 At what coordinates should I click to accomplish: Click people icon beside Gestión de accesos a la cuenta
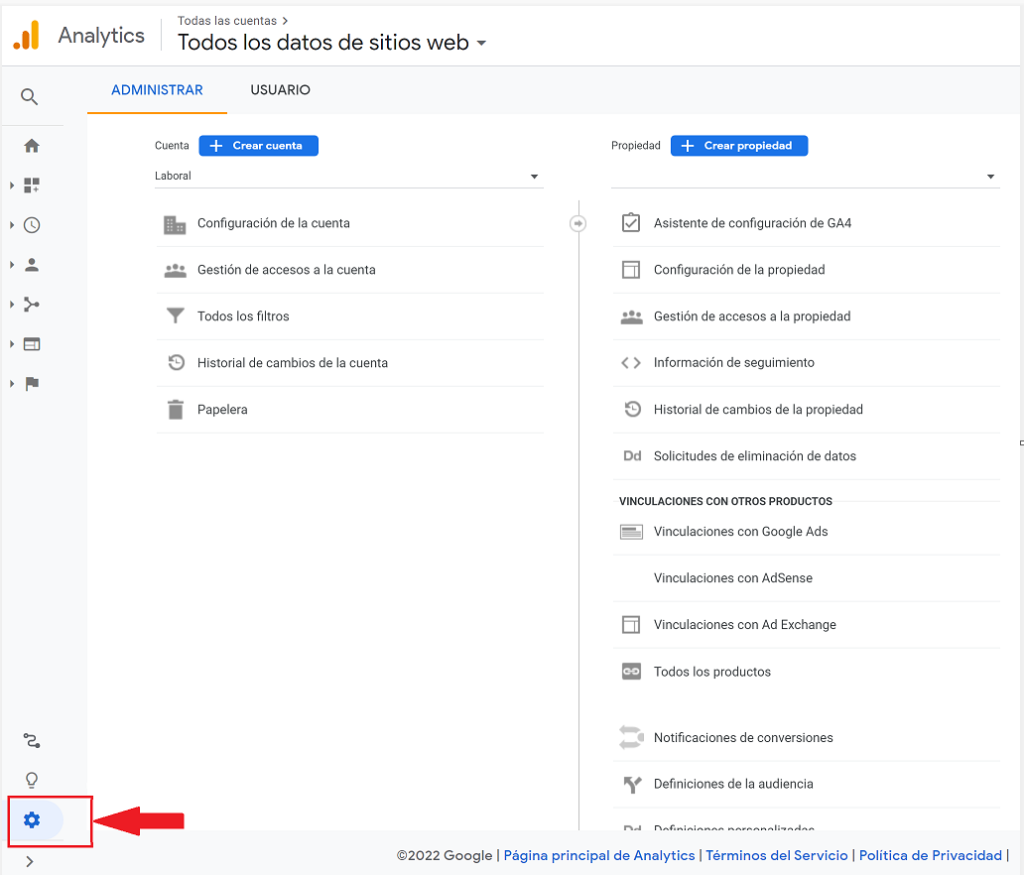[175, 270]
